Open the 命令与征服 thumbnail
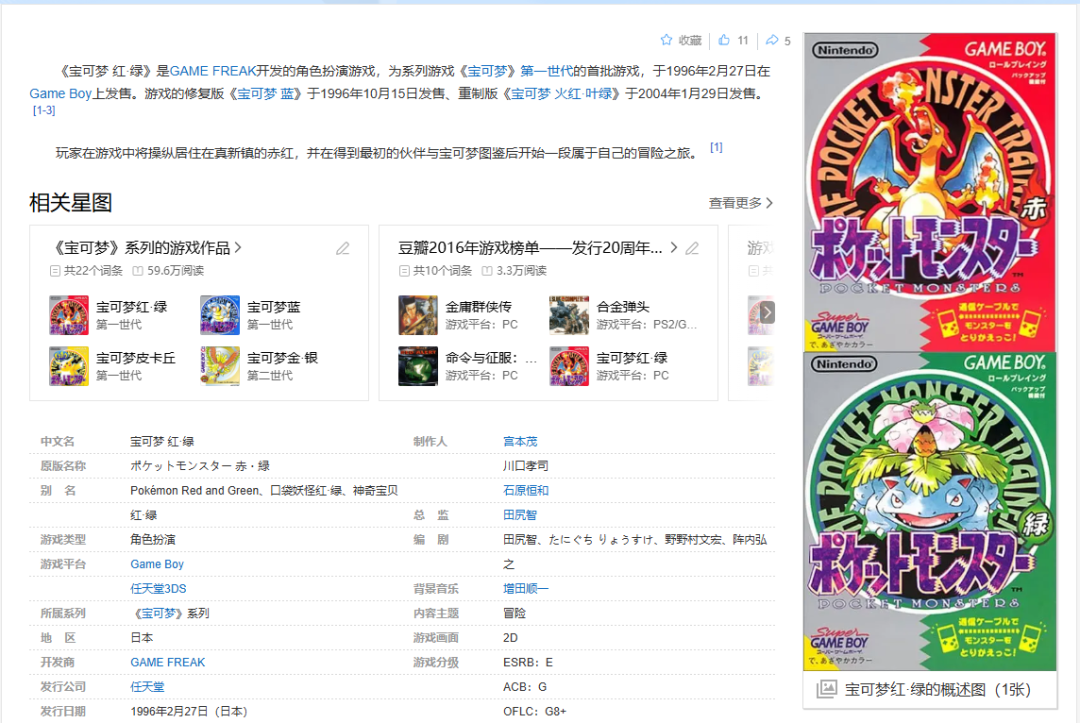This screenshot has height=723, width=1080. [418, 366]
